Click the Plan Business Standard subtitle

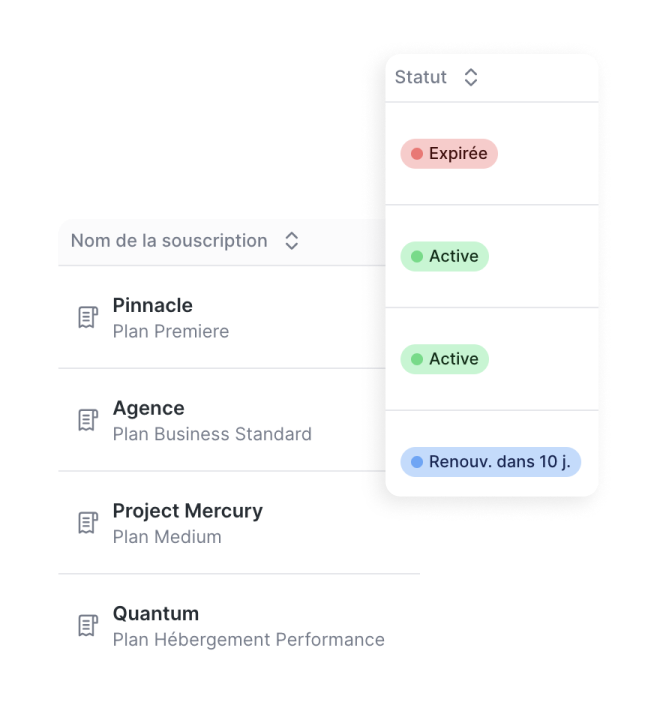pyautogui.click(x=212, y=435)
